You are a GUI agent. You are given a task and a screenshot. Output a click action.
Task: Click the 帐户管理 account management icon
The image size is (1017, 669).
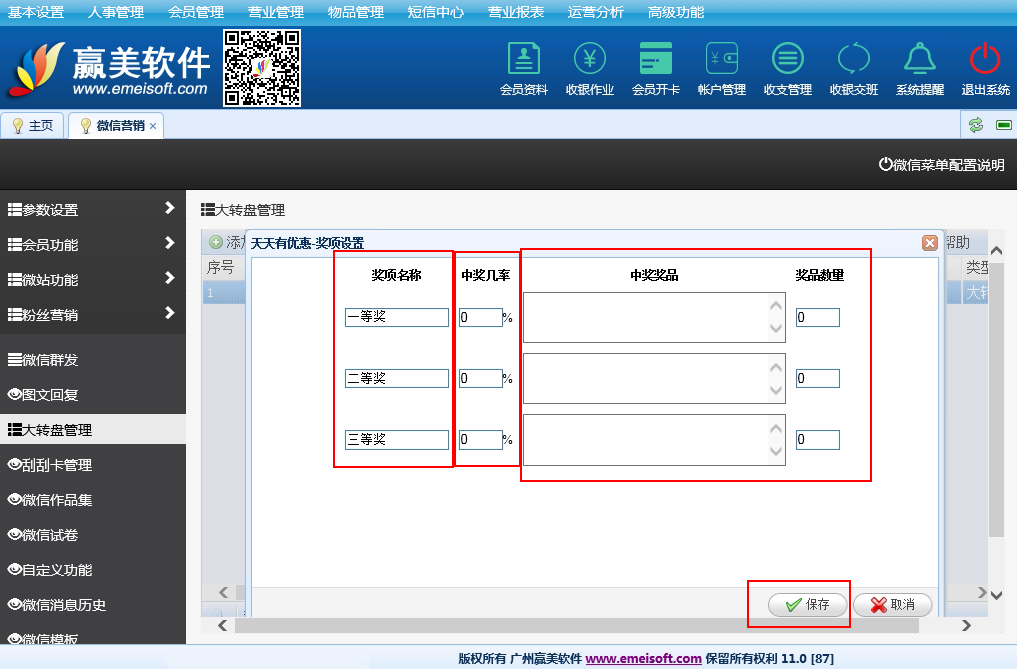(x=721, y=60)
